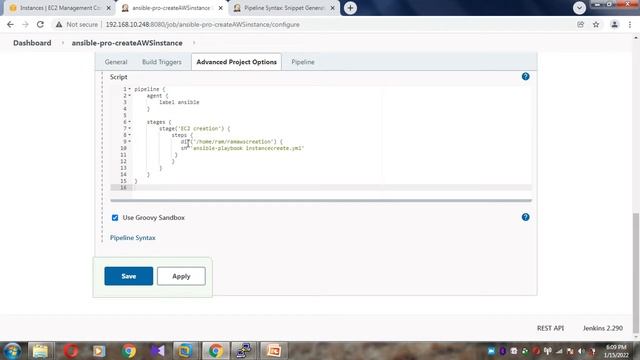Open help icon for Use Groovy Sandbox
This screenshot has width=640, height=360.
coord(525,217)
